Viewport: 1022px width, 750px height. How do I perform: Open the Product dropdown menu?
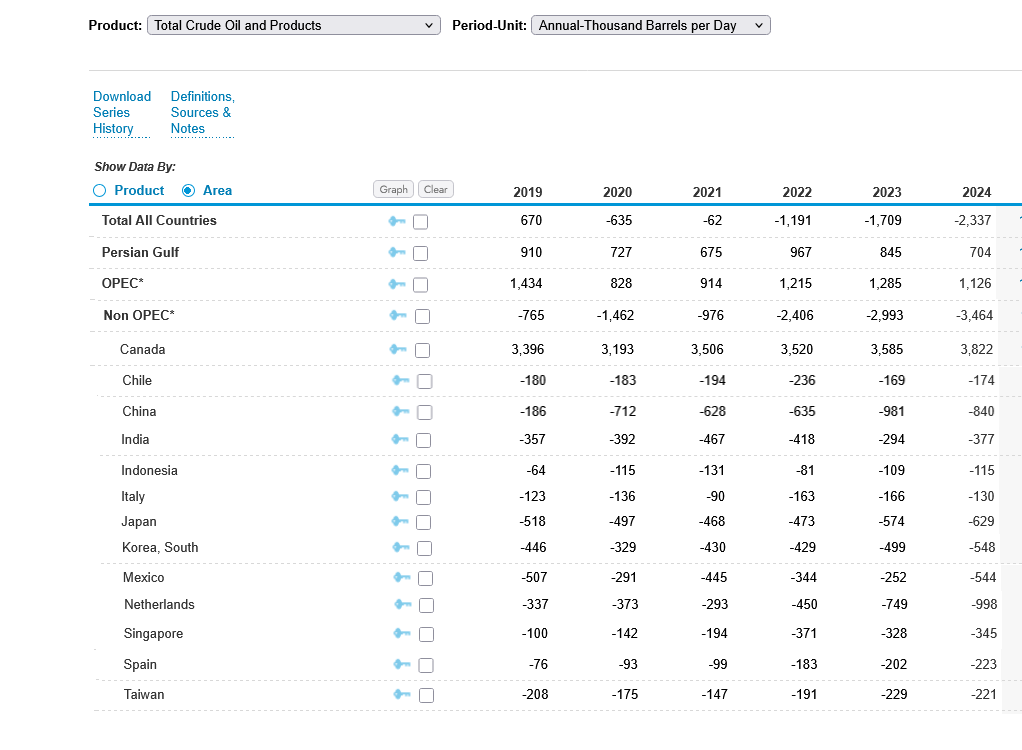pyautogui.click(x=293, y=25)
